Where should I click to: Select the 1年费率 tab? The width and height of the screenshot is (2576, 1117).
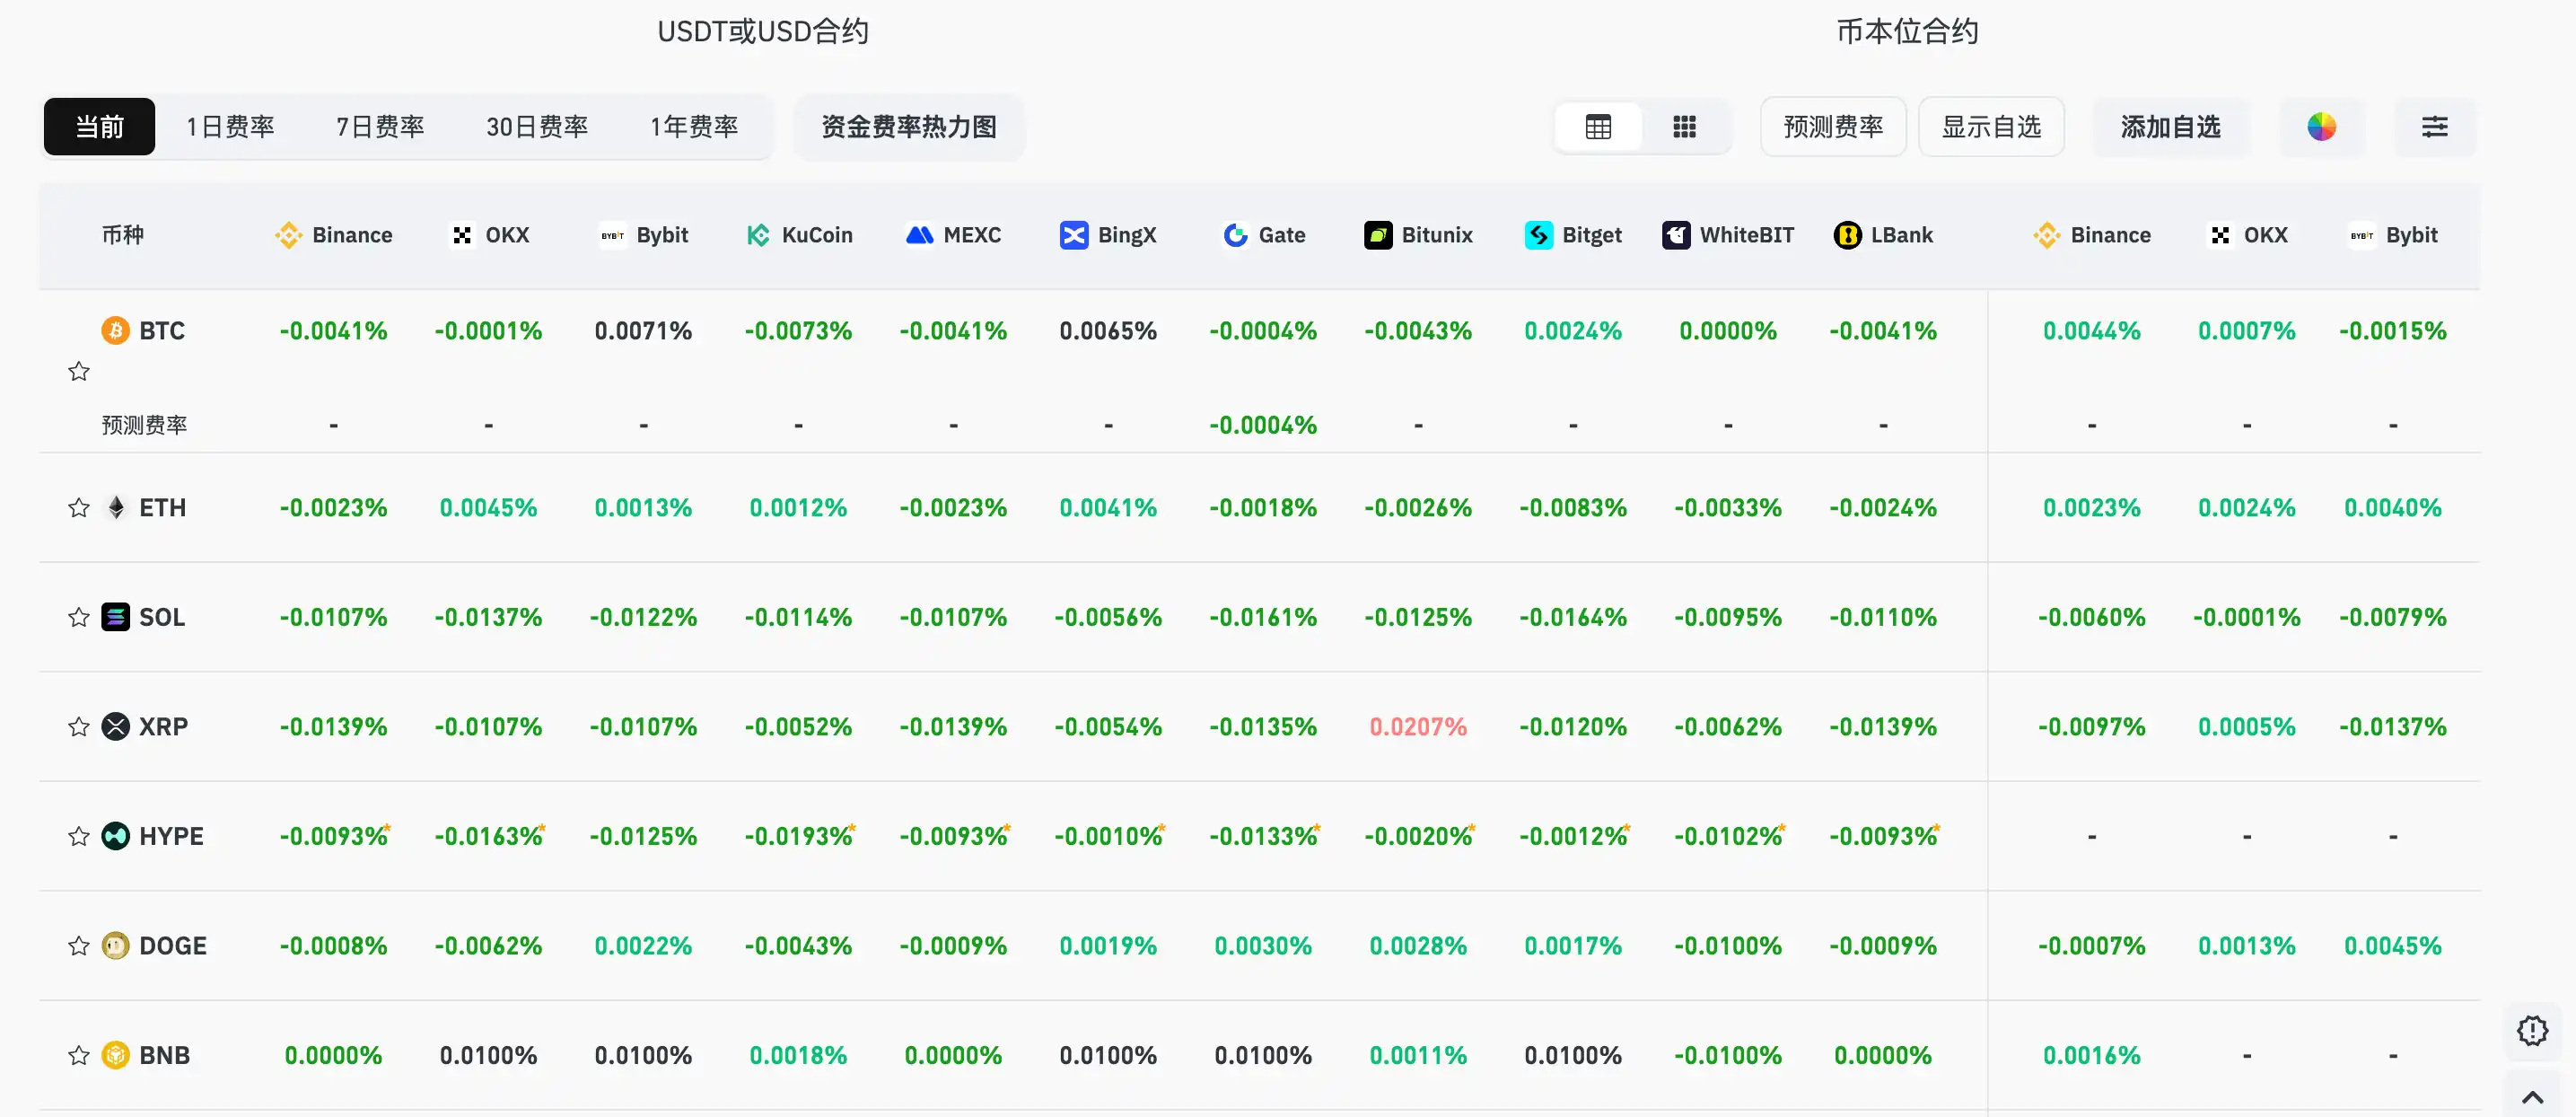694,127
